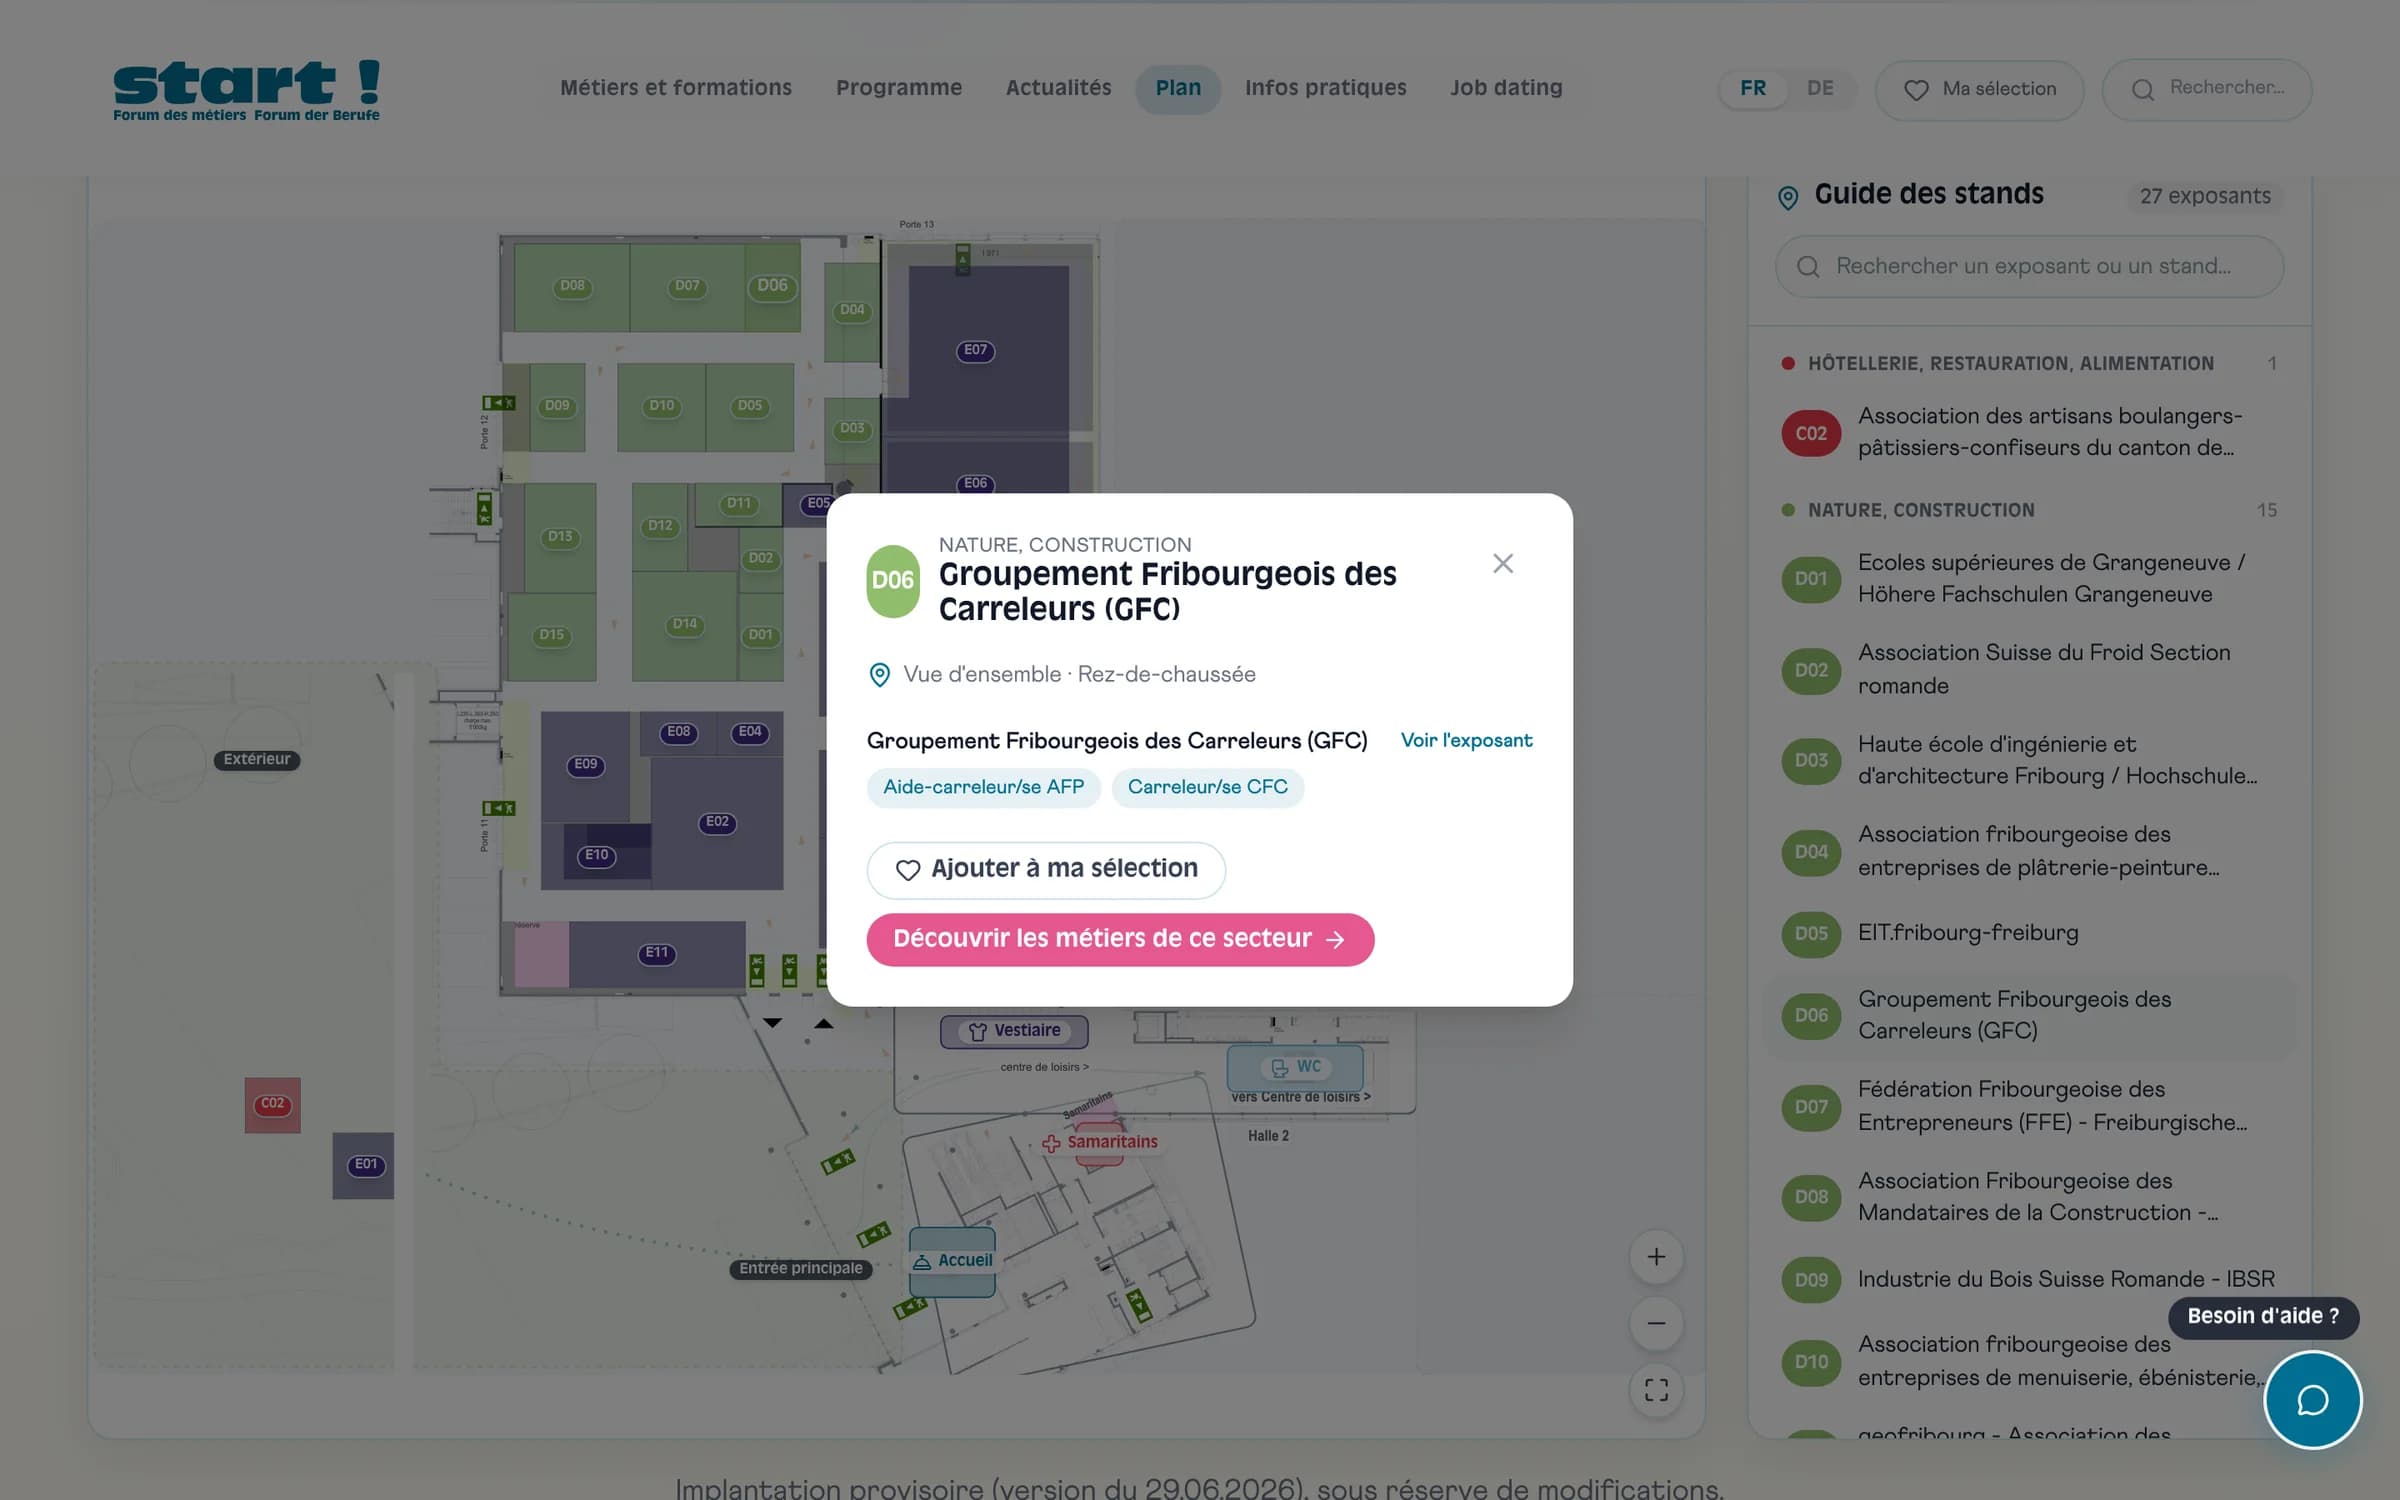Toggle fullscreen map view icon

[1656, 1390]
